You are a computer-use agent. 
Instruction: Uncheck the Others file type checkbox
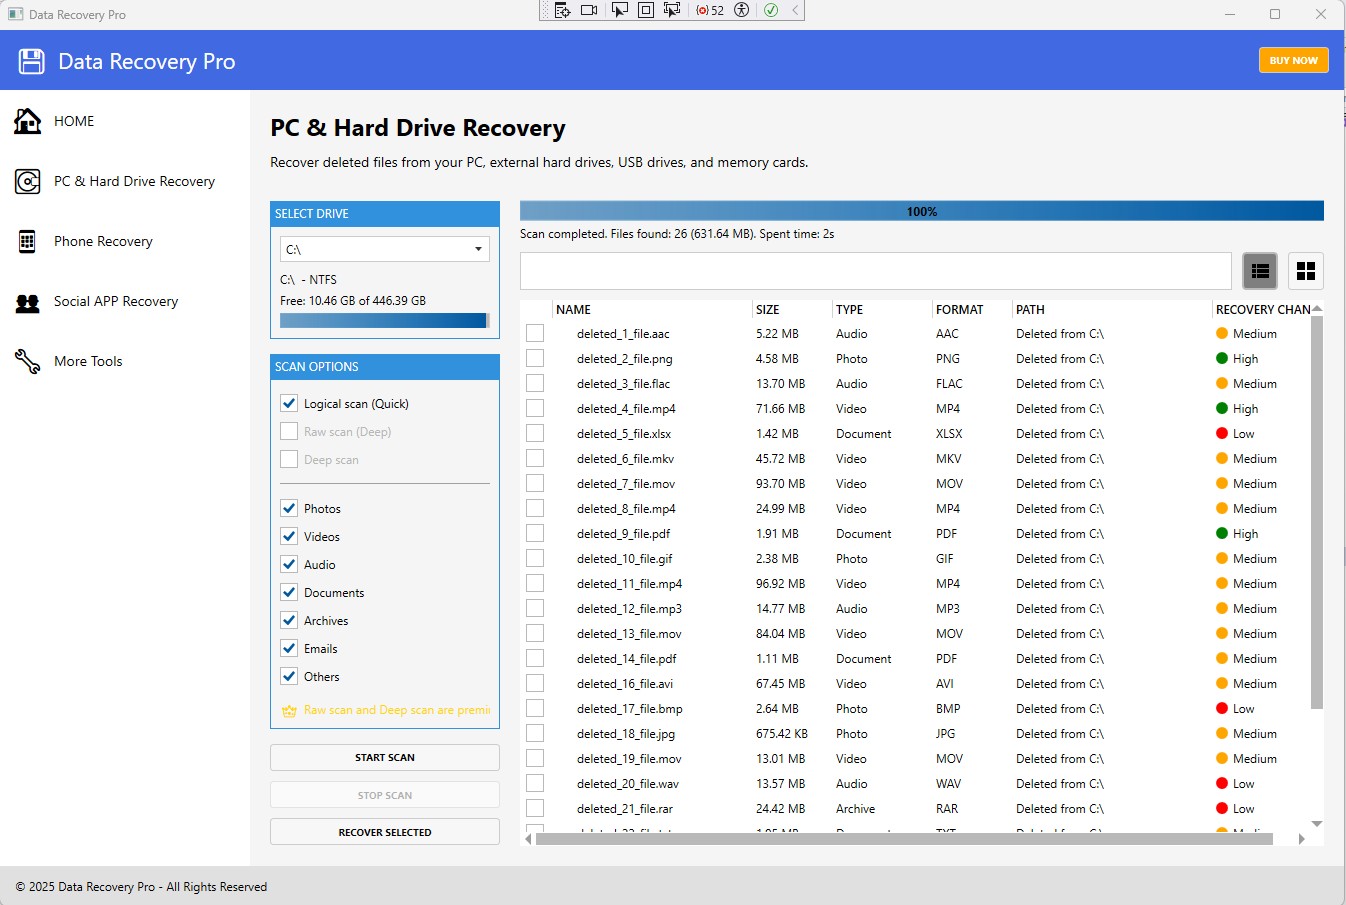coord(289,676)
